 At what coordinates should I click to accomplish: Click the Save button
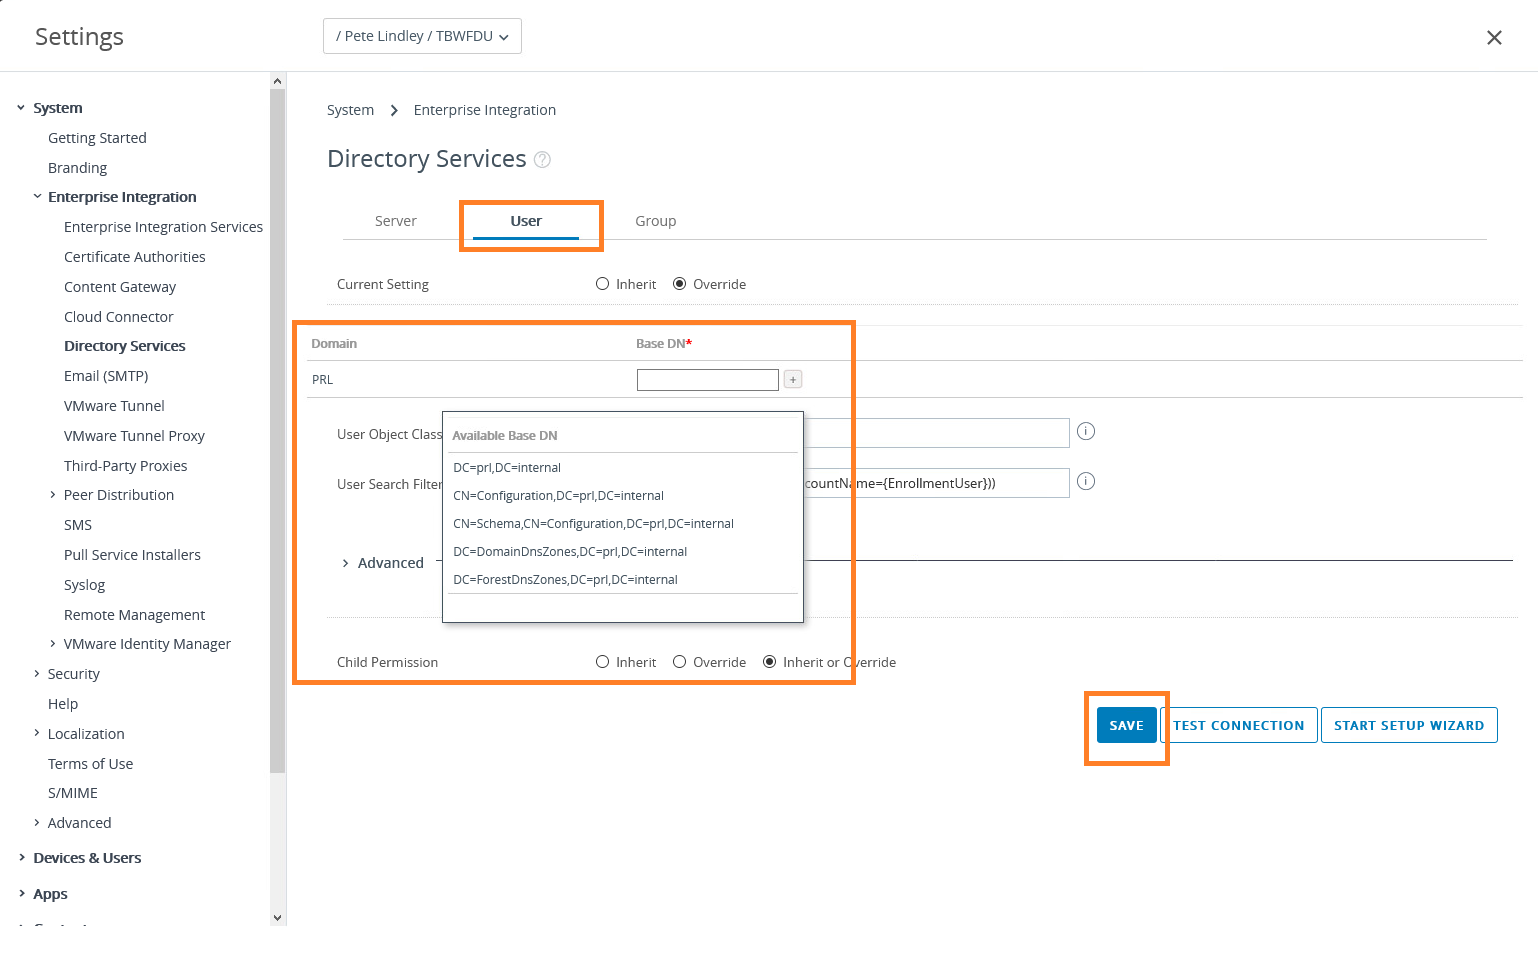(1126, 725)
